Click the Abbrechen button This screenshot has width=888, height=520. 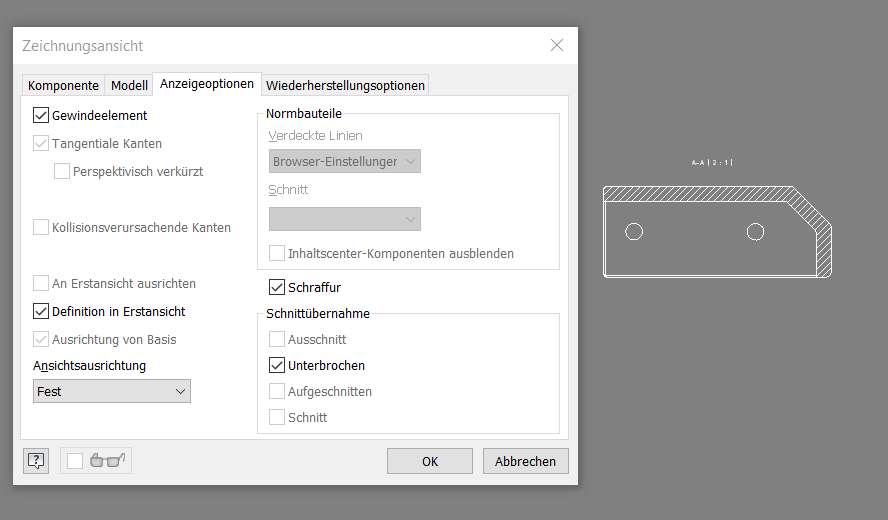point(526,461)
